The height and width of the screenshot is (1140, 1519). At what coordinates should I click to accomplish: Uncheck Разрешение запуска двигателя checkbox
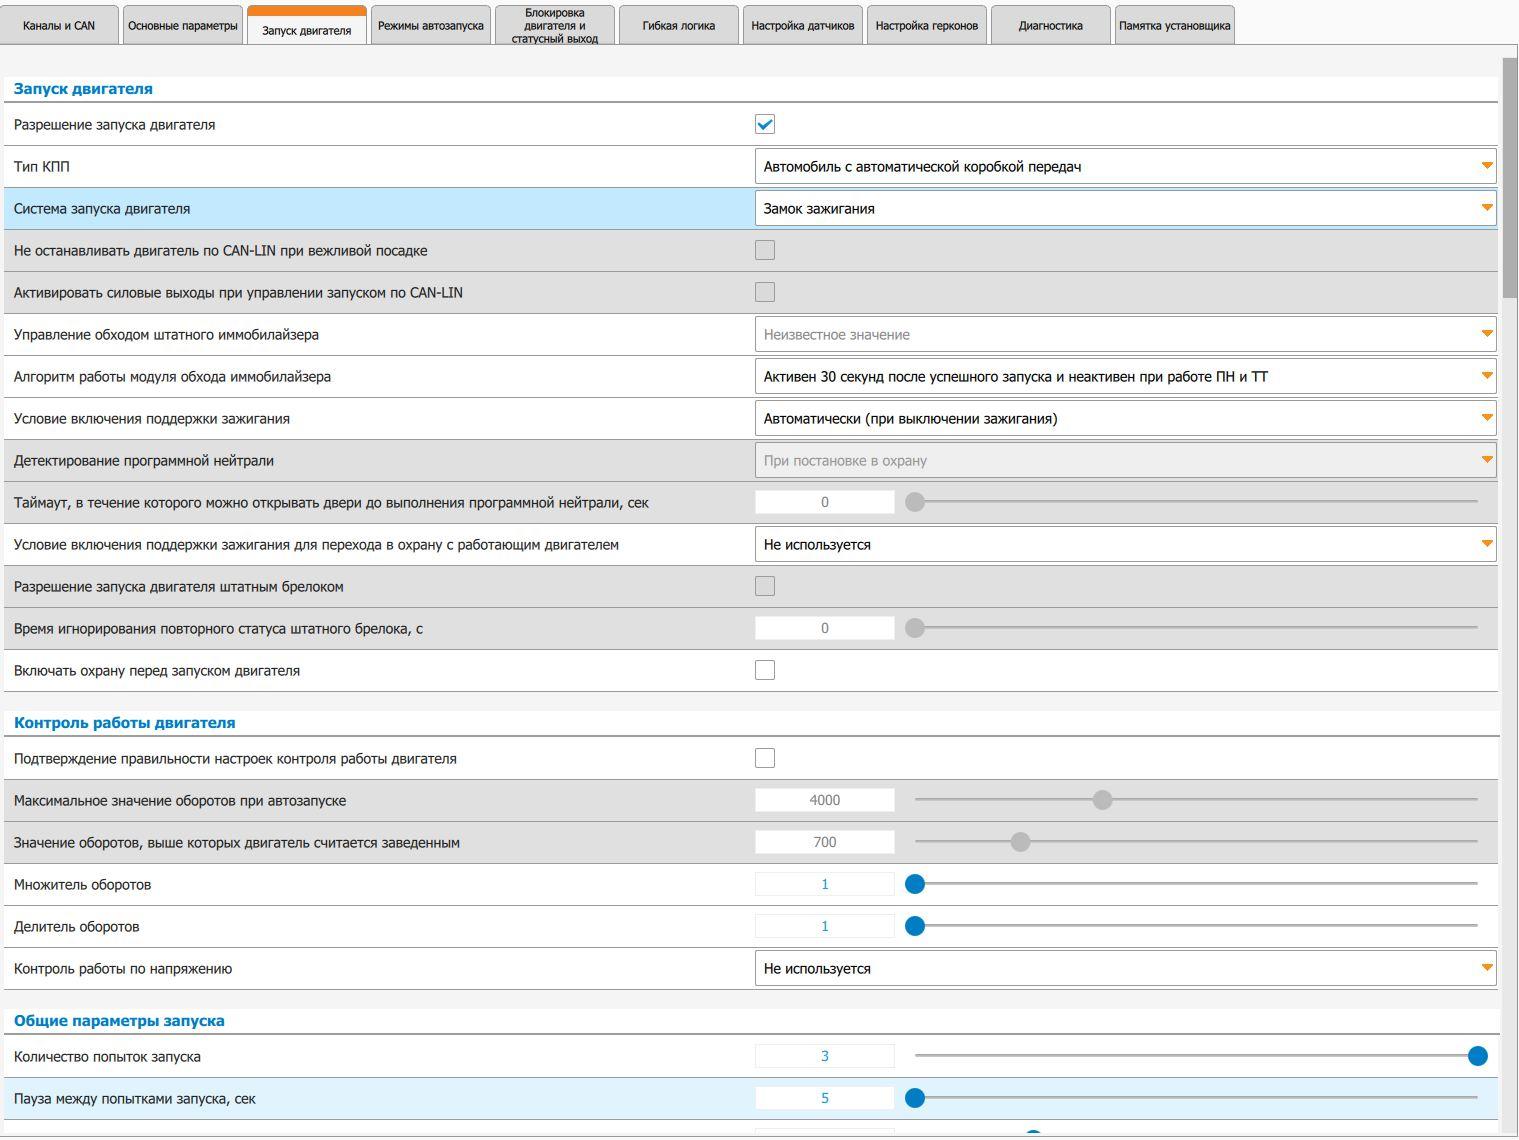tap(765, 124)
